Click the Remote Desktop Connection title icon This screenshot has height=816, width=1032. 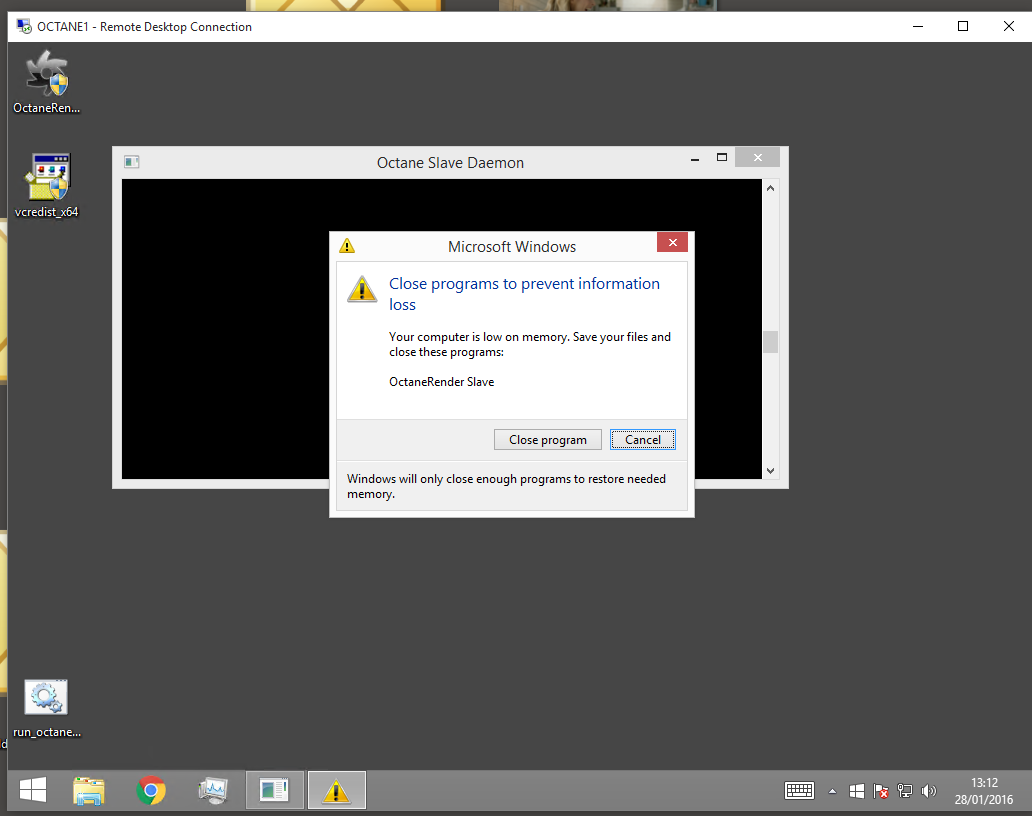pos(24,26)
